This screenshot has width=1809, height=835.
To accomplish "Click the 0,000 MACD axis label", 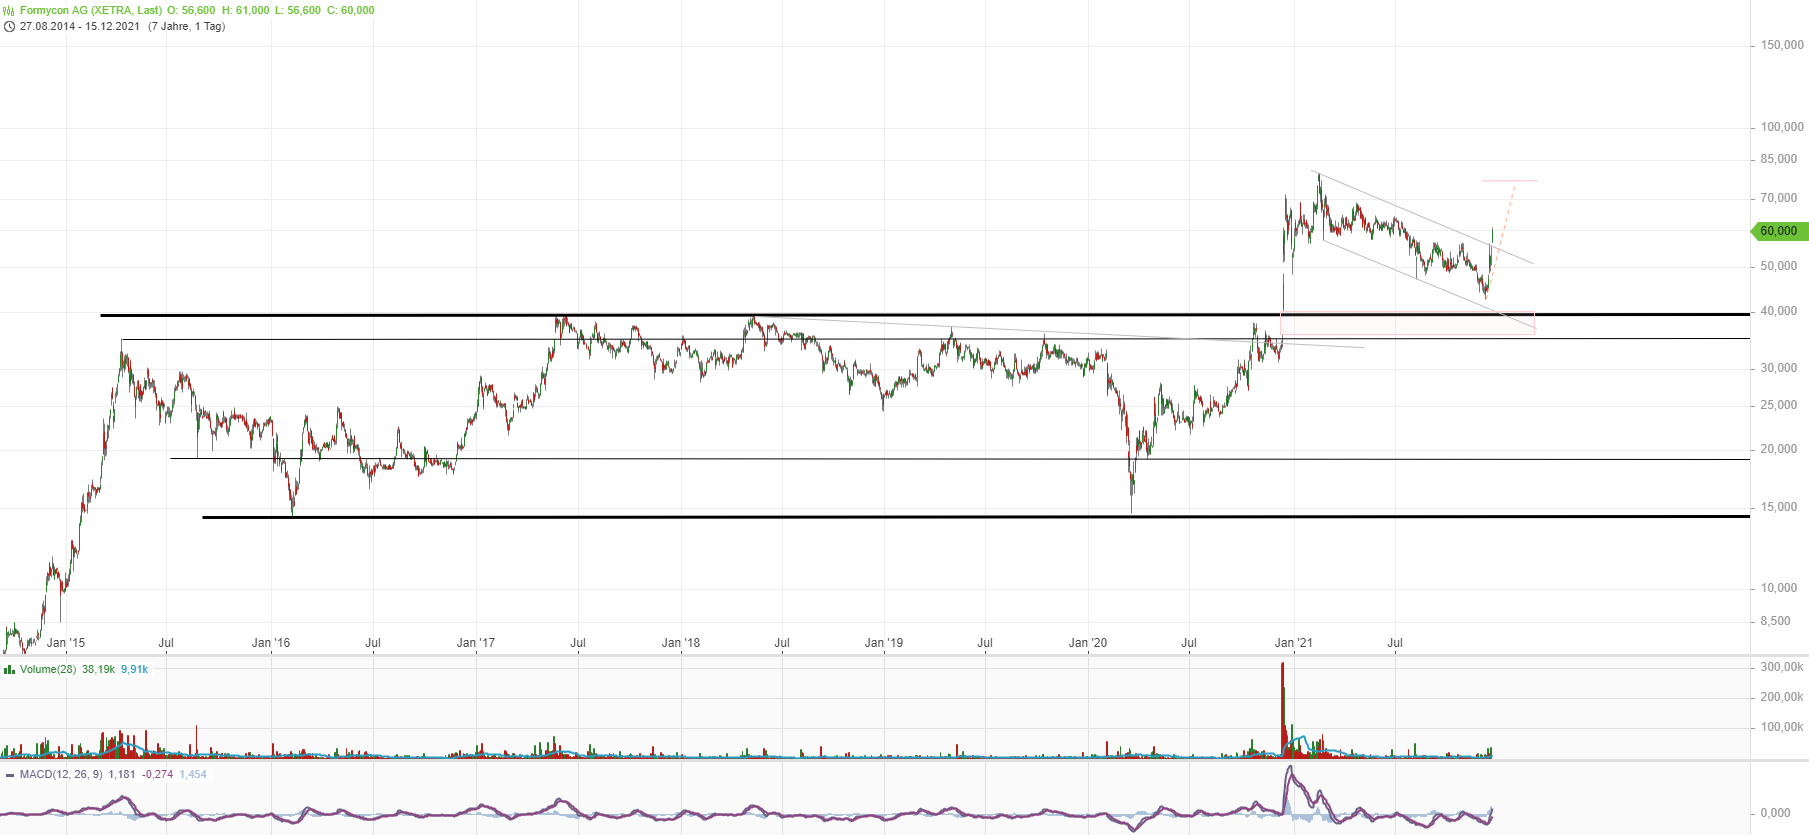I will coord(1776,813).
